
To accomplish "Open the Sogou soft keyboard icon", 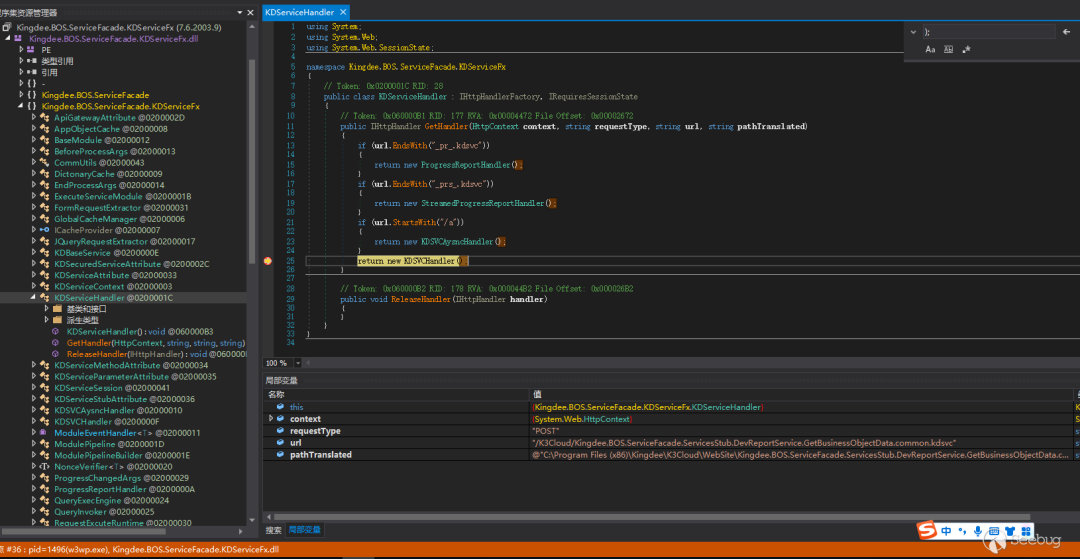I will [x=993, y=531].
